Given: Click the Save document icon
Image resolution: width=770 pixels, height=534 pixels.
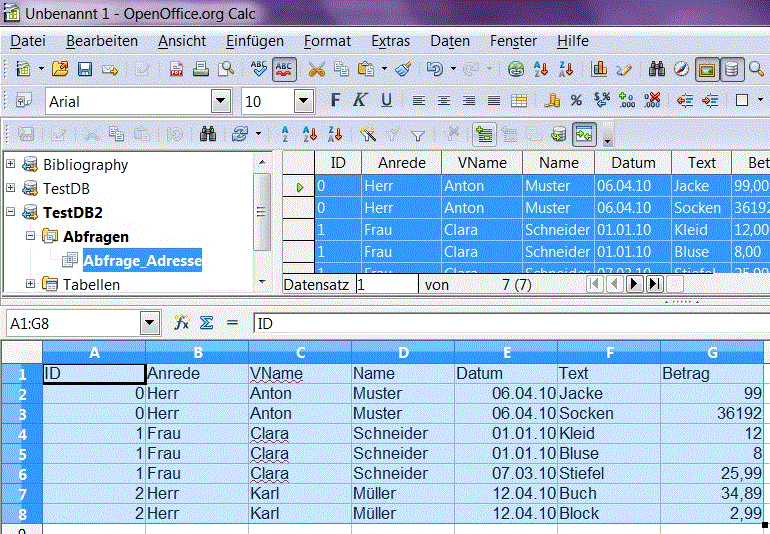Looking at the screenshot, I should coord(85,70).
